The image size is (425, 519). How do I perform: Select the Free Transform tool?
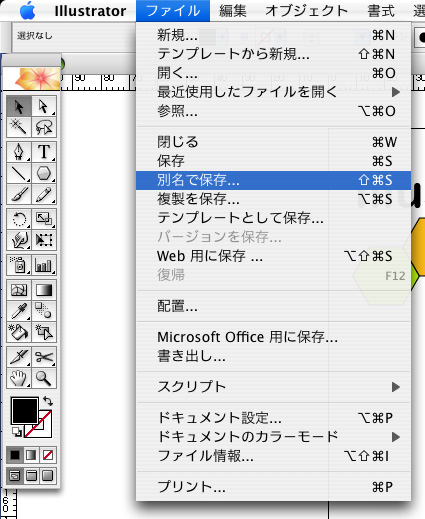click(x=44, y=240)
